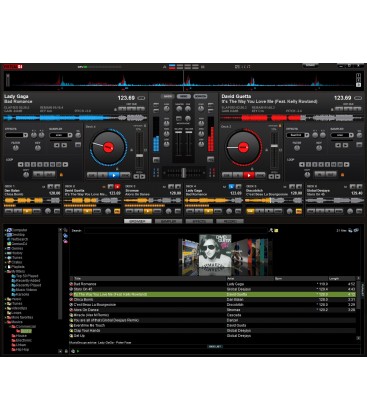Image resolution: width=367 pixels, height=420 pixels.
Task: Toggle the red assign button on mini deck 2
Action: pyautogui.click(x=117, y=187)
